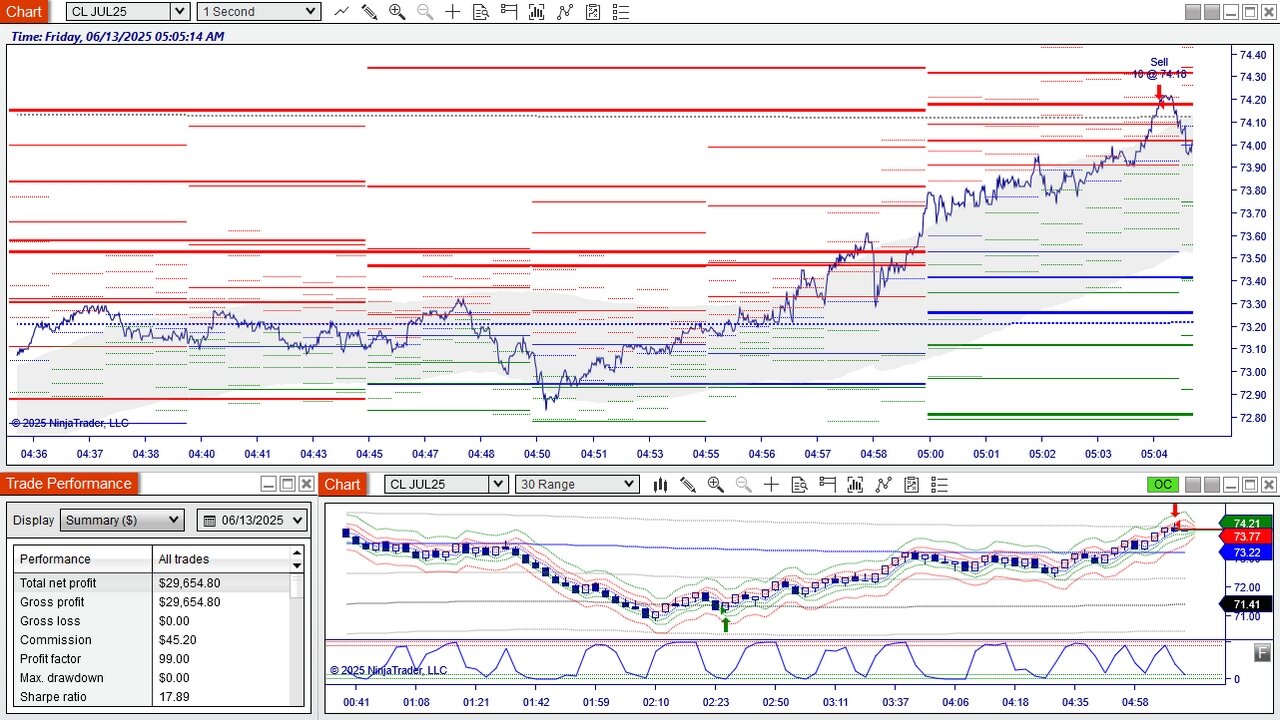
Task: Click red sell arrow marker on bottom chart
Action: coord(1175,510)
